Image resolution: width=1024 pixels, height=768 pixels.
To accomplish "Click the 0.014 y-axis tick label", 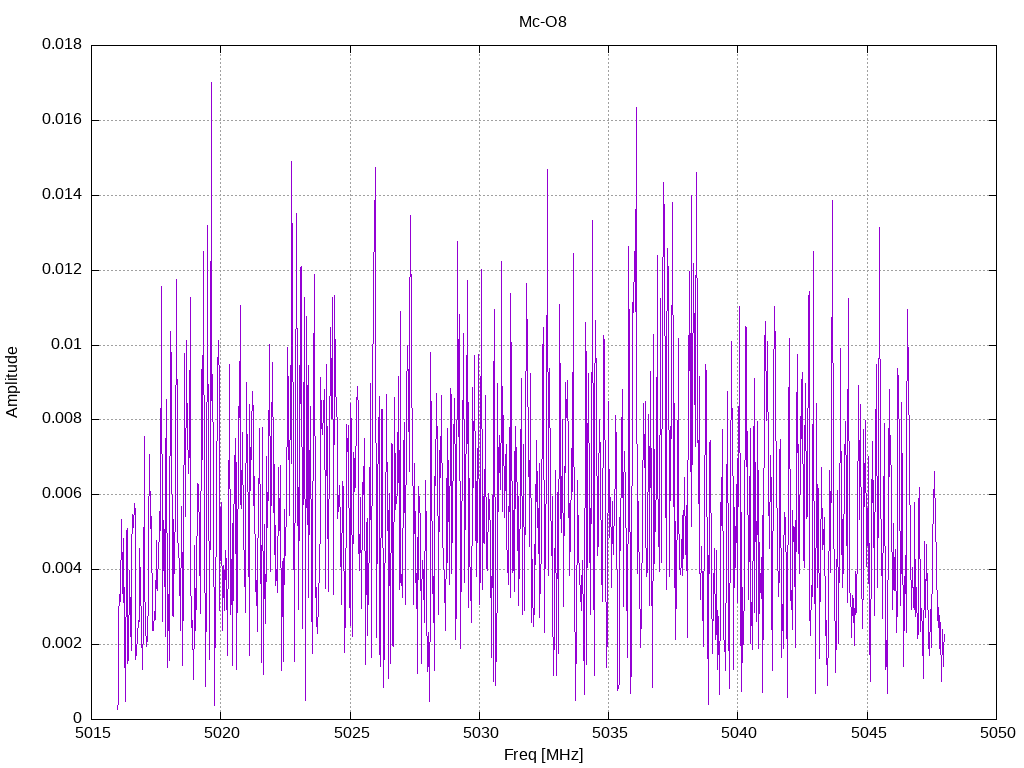I will (x=62, y=194).
